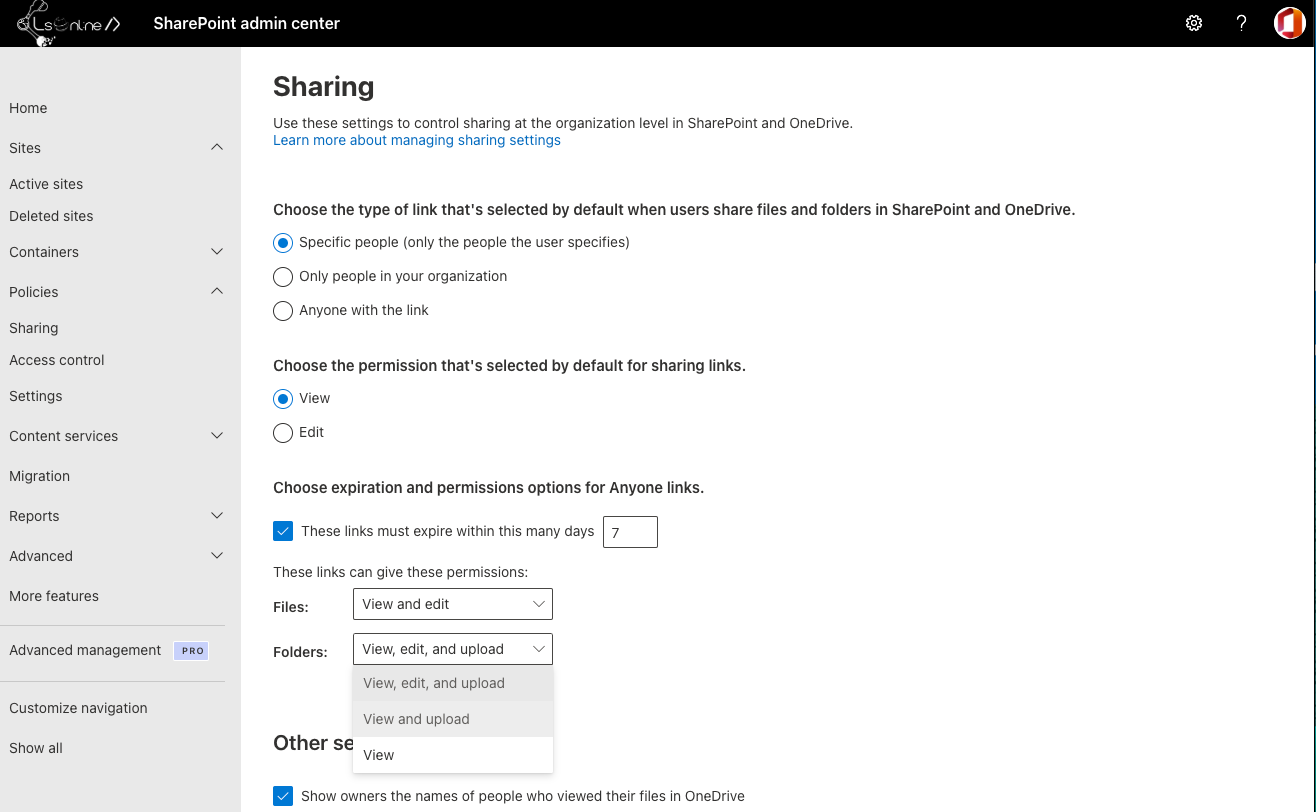Expand the Content services chevron
Screen dimensions: 1316x812
tap(217, 436)
